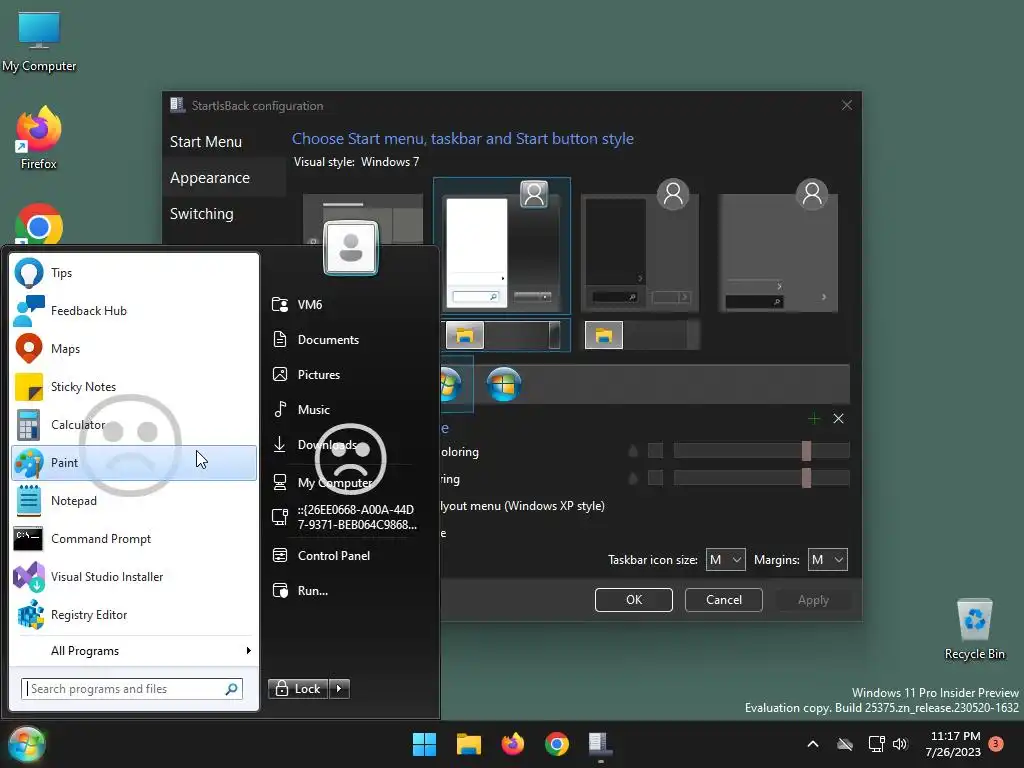Launch Calculator from the Start menu
The height and width of the screenshot is (768, 1024).
[x=134, y=424]
